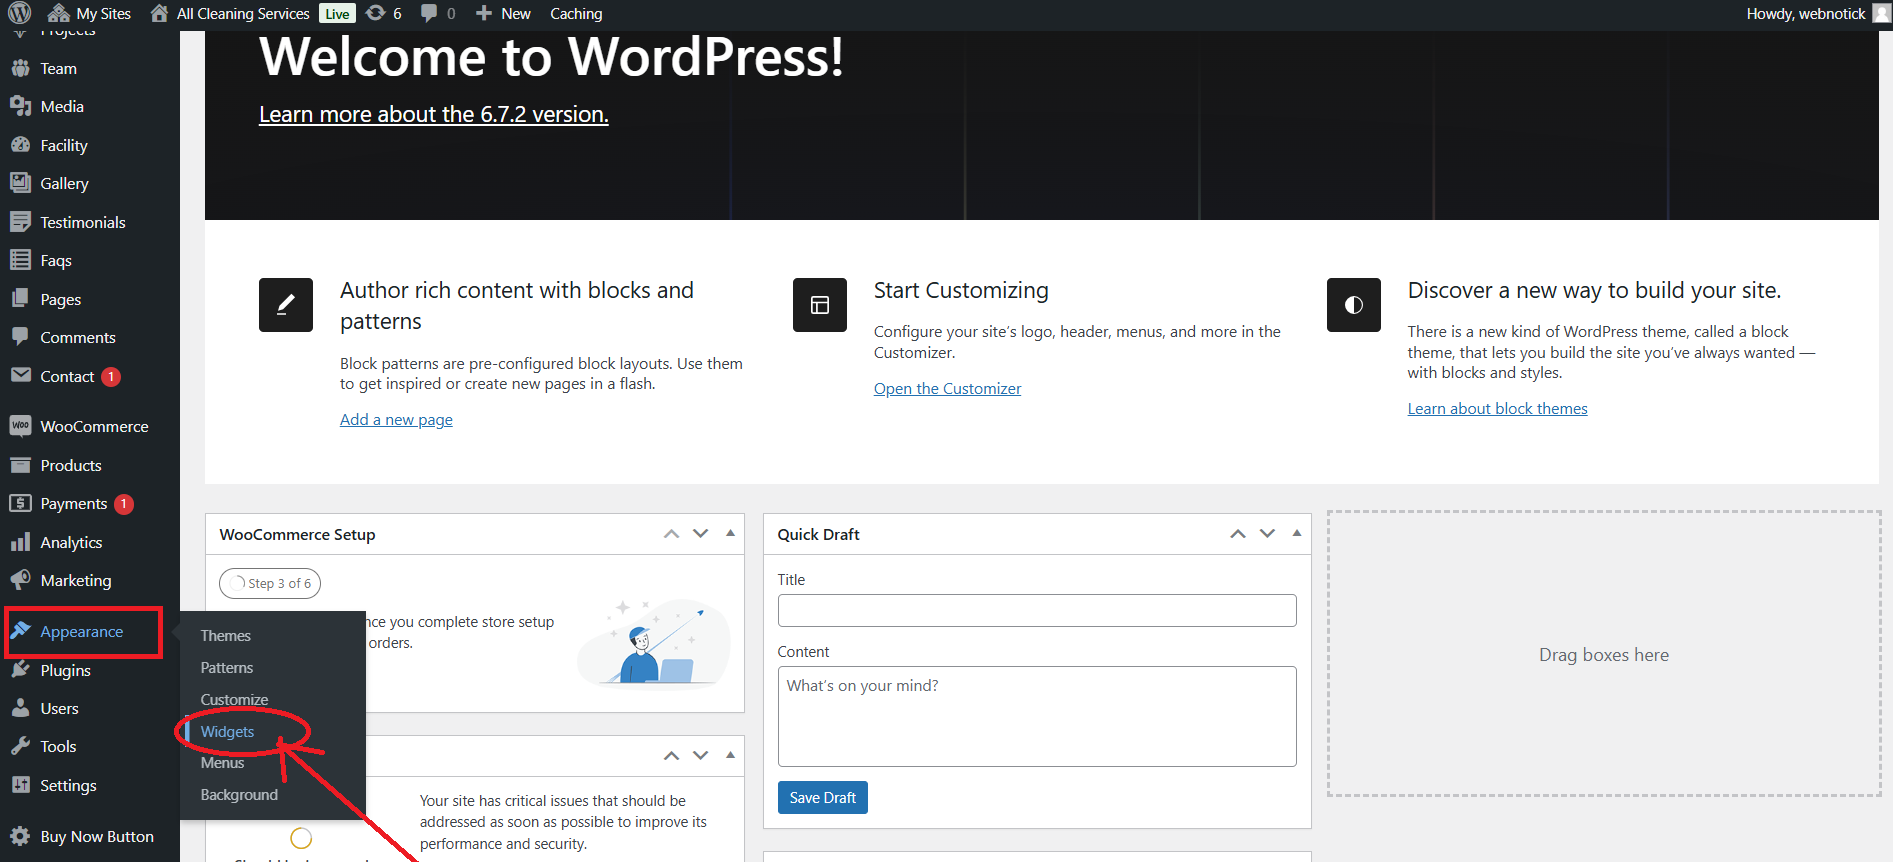Screen dimensions: 1893x862
Task: Click the Gallery icon in the sidebar
Action: [20, 183]
